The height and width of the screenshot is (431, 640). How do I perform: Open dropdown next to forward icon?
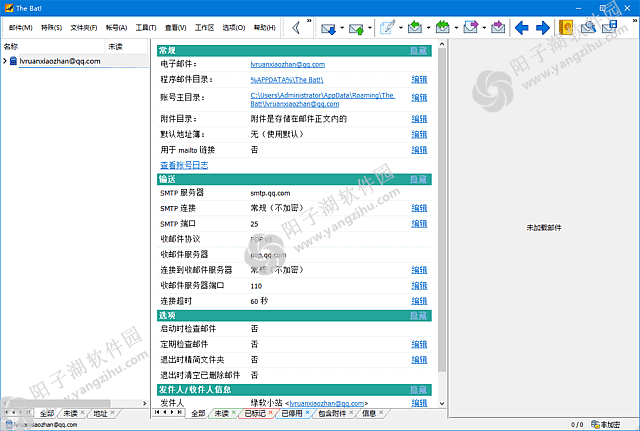pyautogui.click(x=484, y=28)
